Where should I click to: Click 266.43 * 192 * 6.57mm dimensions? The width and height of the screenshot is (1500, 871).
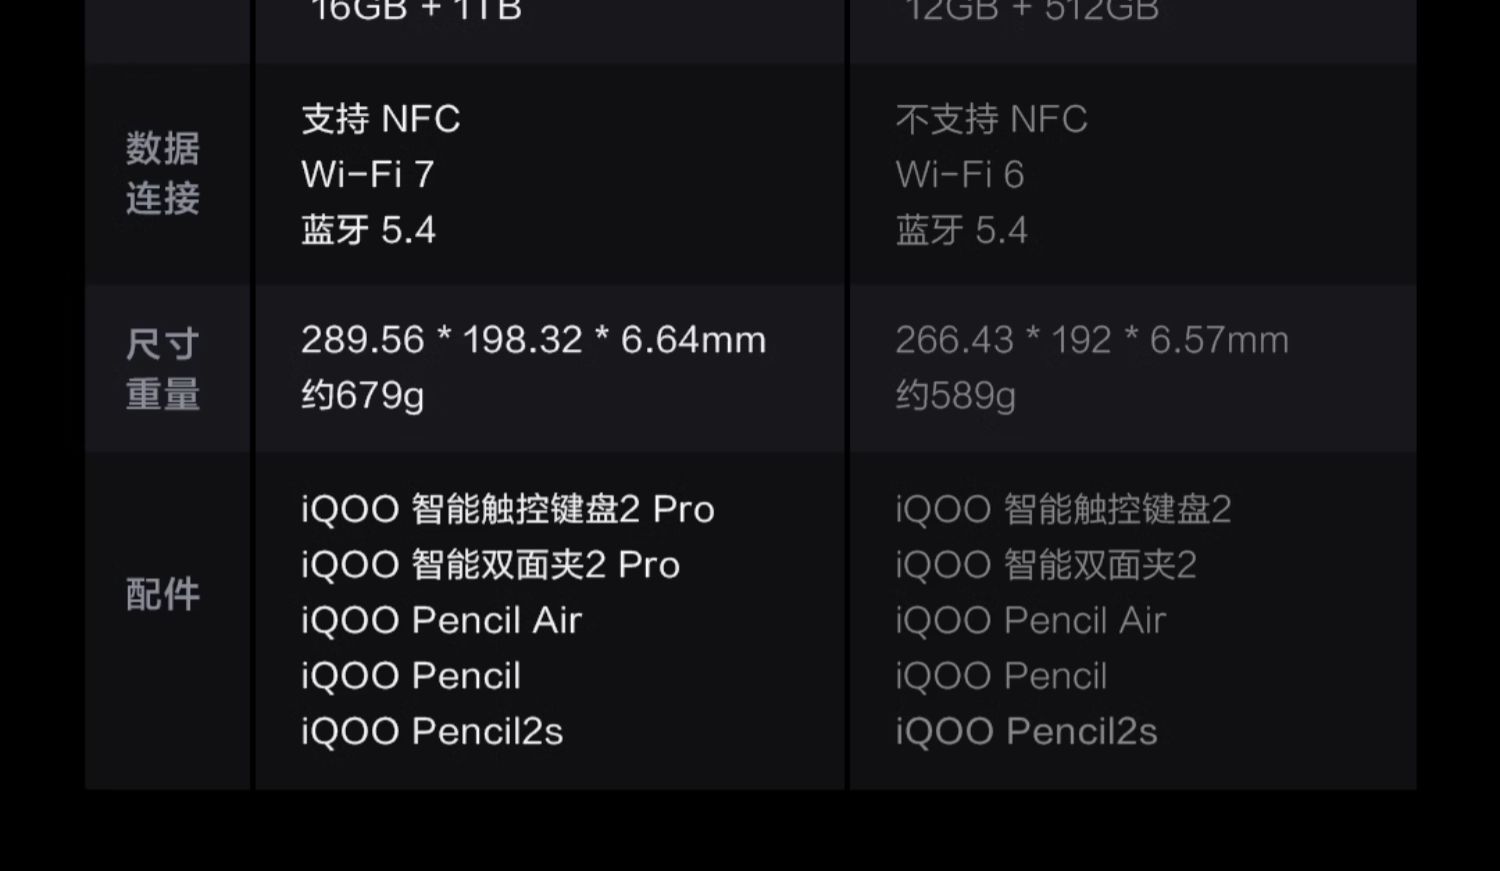[x=1092, y=340]
